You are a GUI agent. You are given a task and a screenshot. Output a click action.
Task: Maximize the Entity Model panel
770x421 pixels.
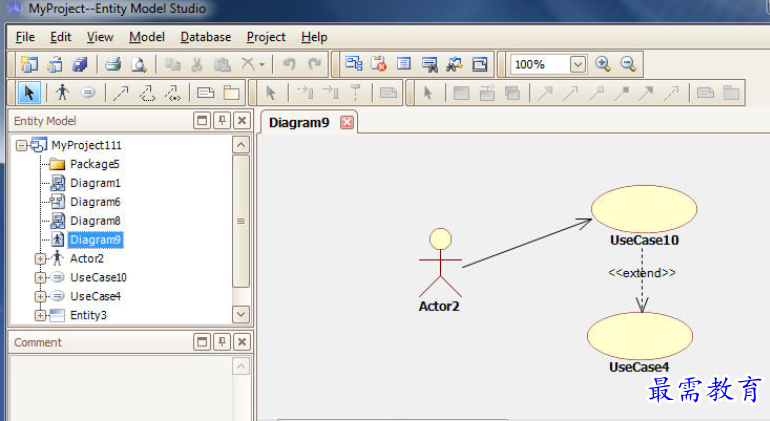pos(202,120)
